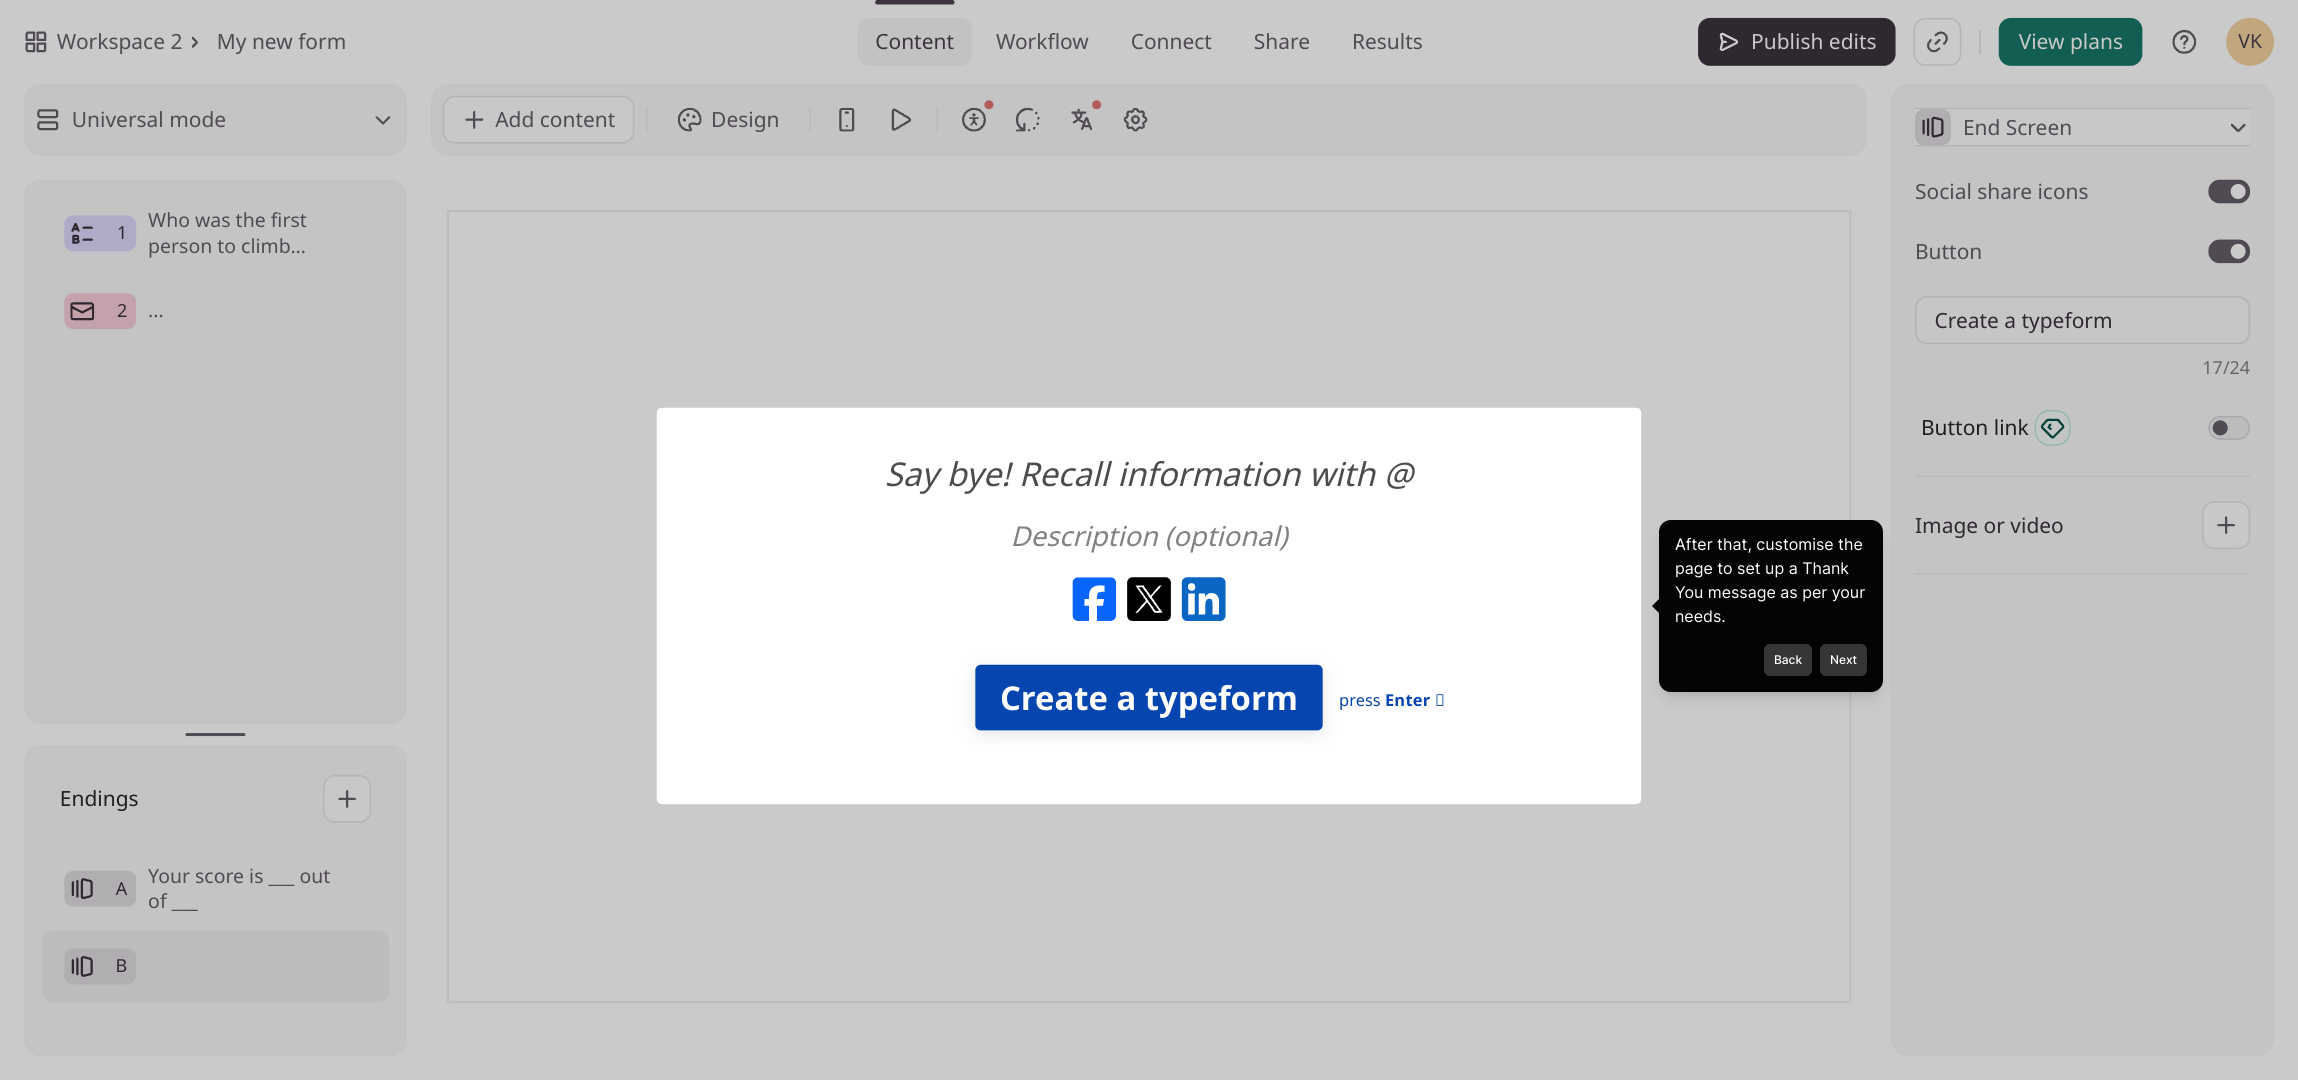Screen dimensions: 2298x1080
Task: Click My new form title
Action: click(281, 42)
